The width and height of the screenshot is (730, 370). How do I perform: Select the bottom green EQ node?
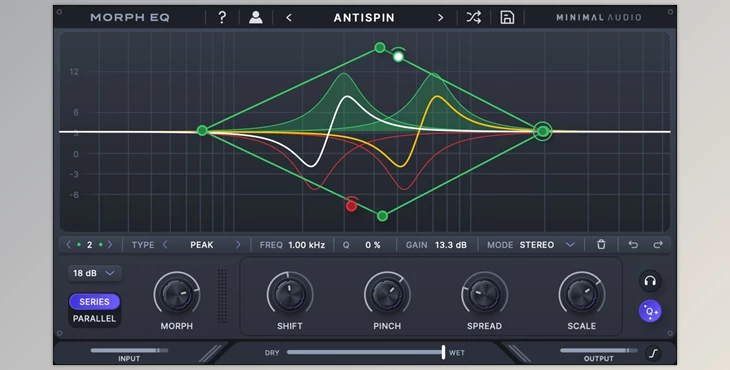pos(382,216)
